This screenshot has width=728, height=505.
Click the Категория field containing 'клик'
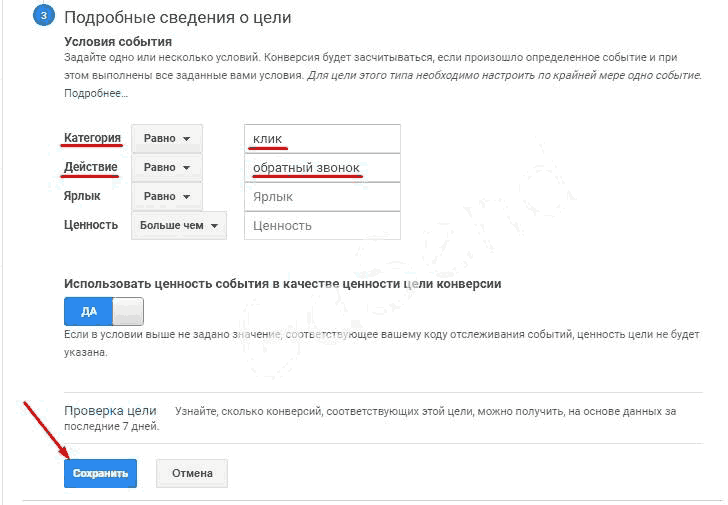click(322, 138)
